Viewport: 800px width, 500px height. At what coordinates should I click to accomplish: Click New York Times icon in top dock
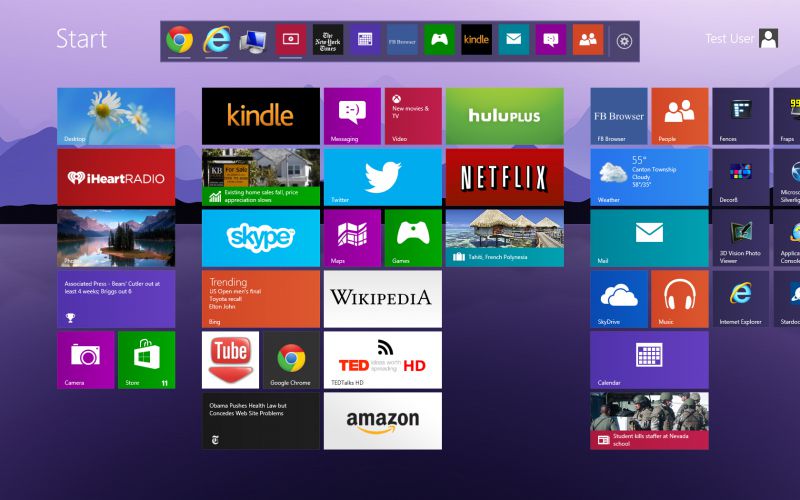(x=328, y=40)
